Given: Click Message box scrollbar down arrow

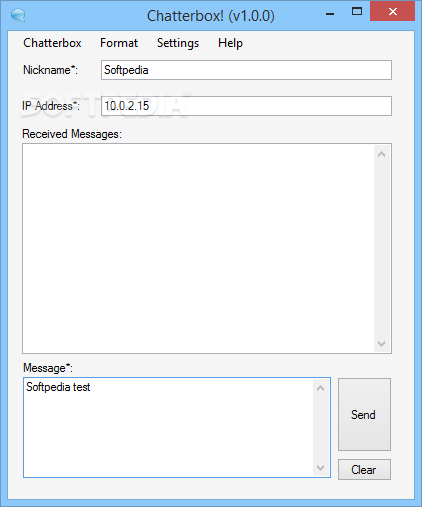Looking at the screenshot, I should [x=321, y=468].
